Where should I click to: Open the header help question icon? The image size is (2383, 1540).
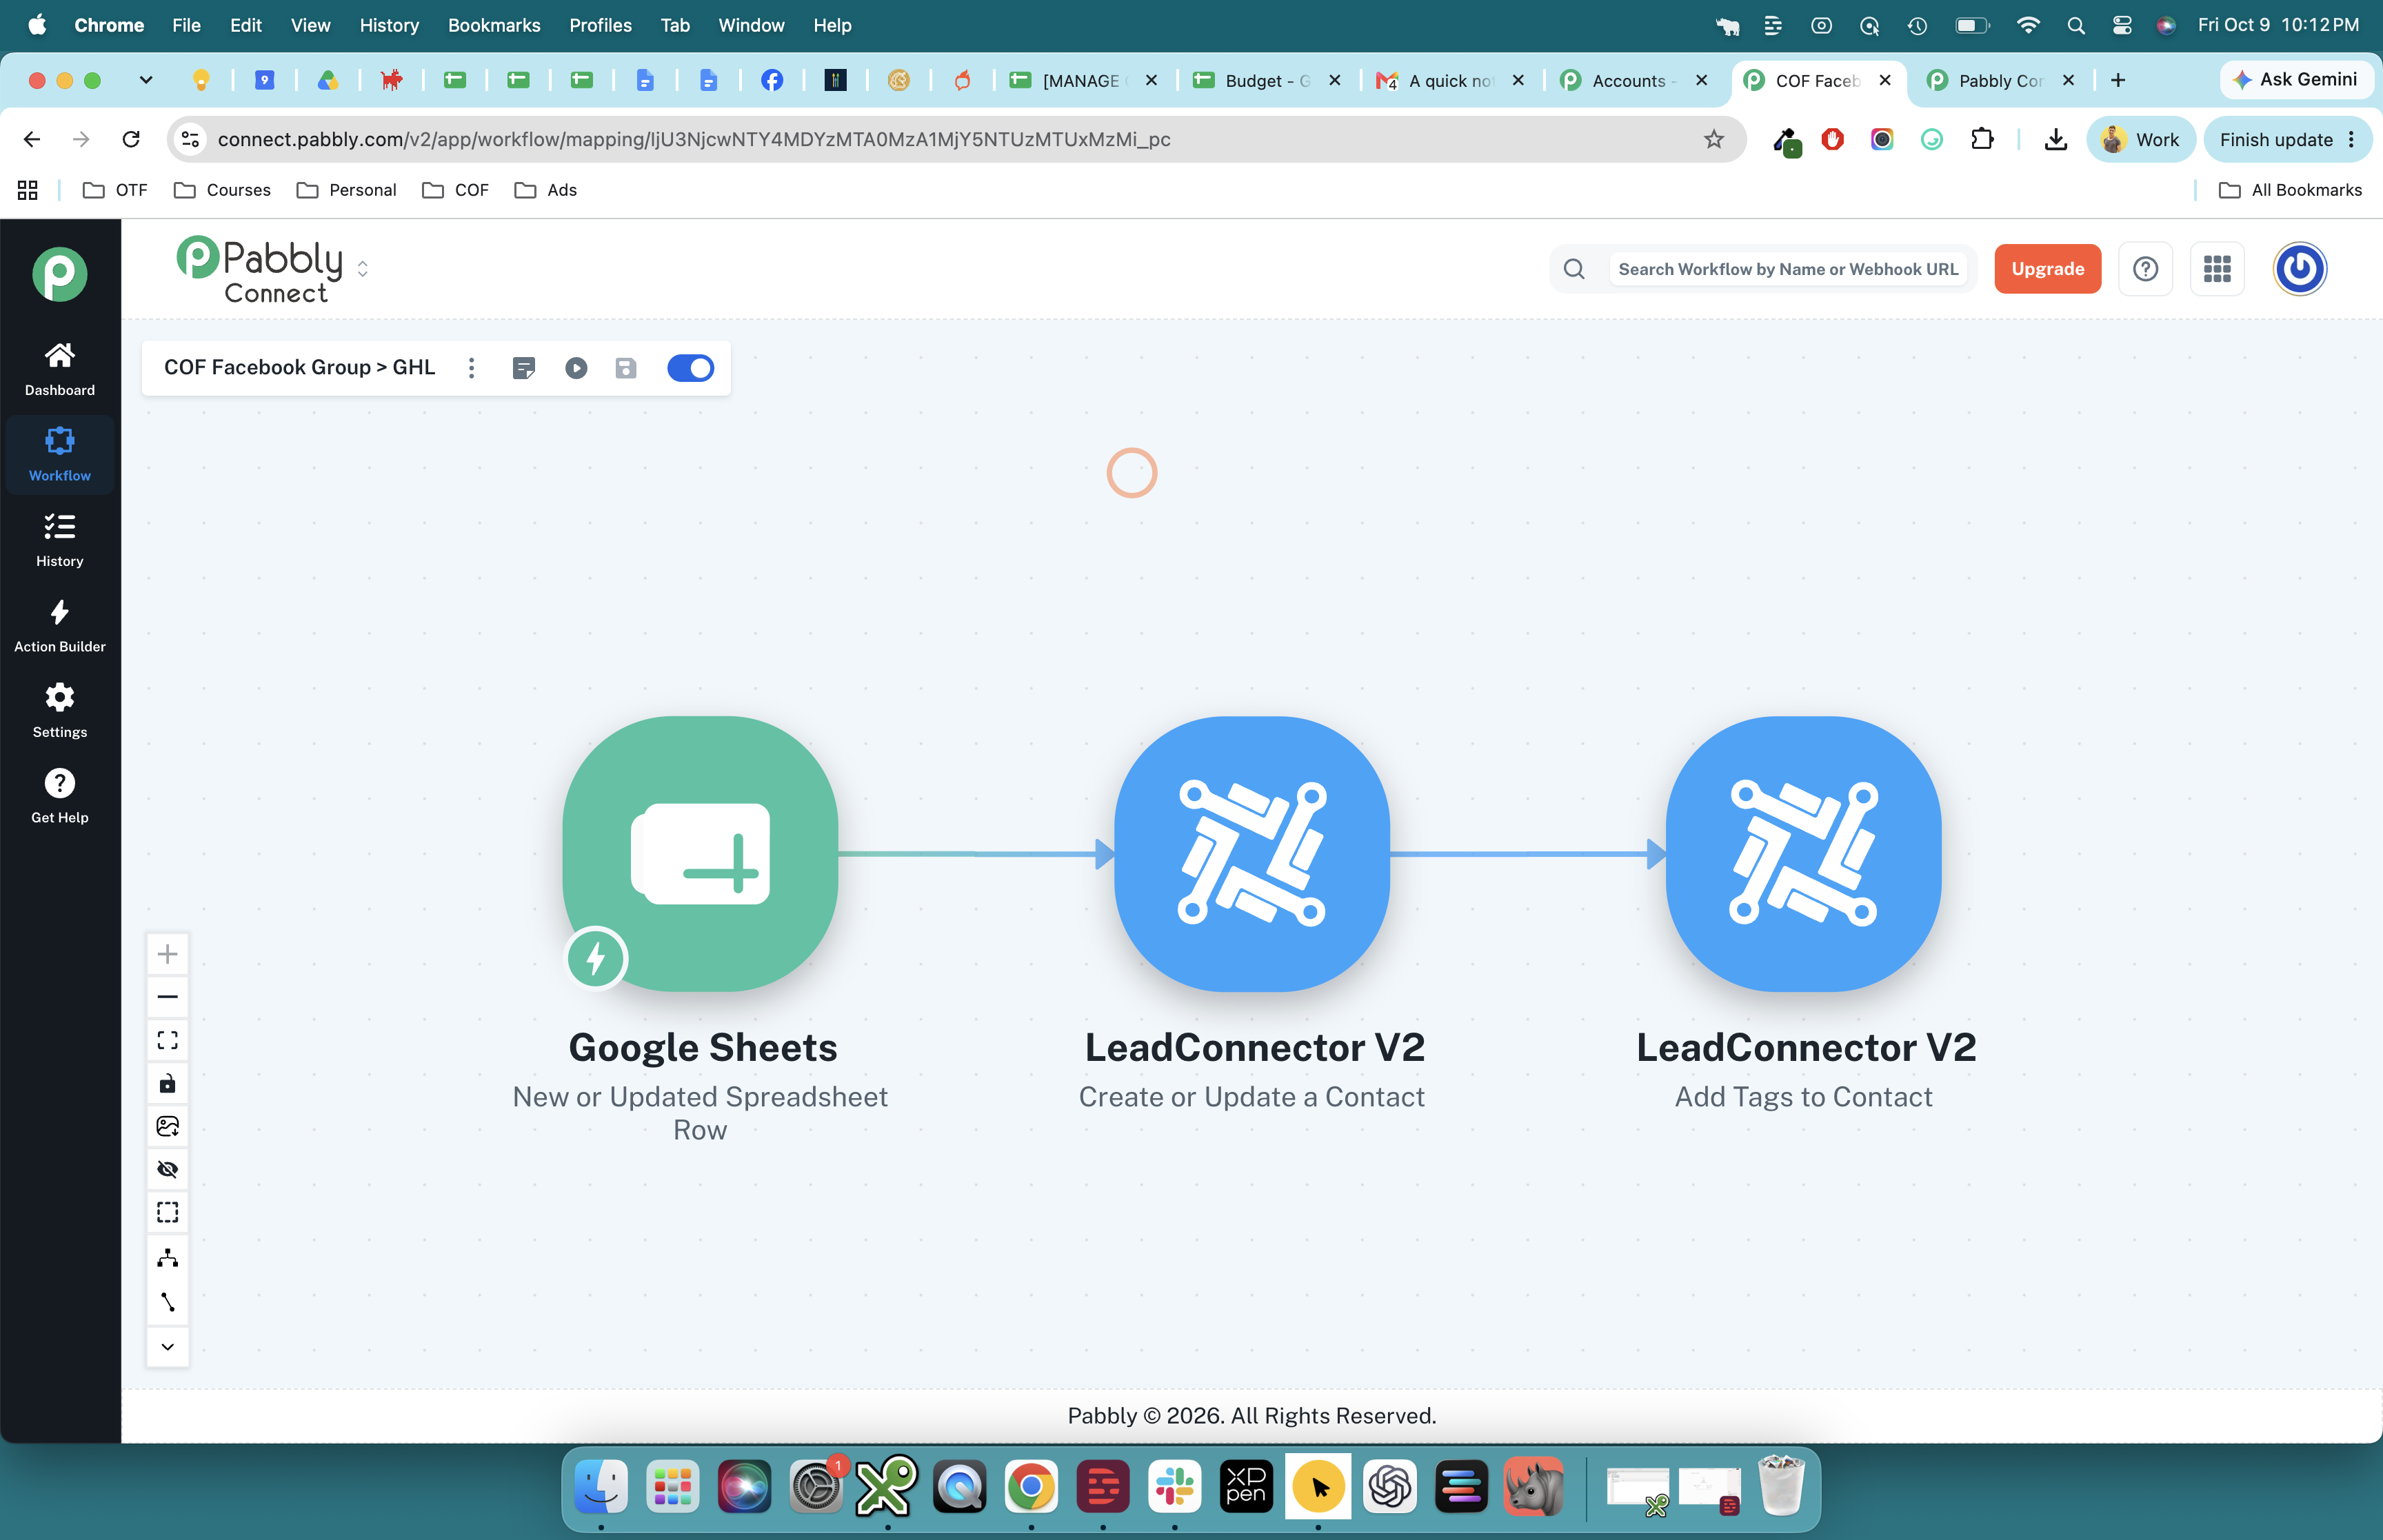click(2146, 269)
